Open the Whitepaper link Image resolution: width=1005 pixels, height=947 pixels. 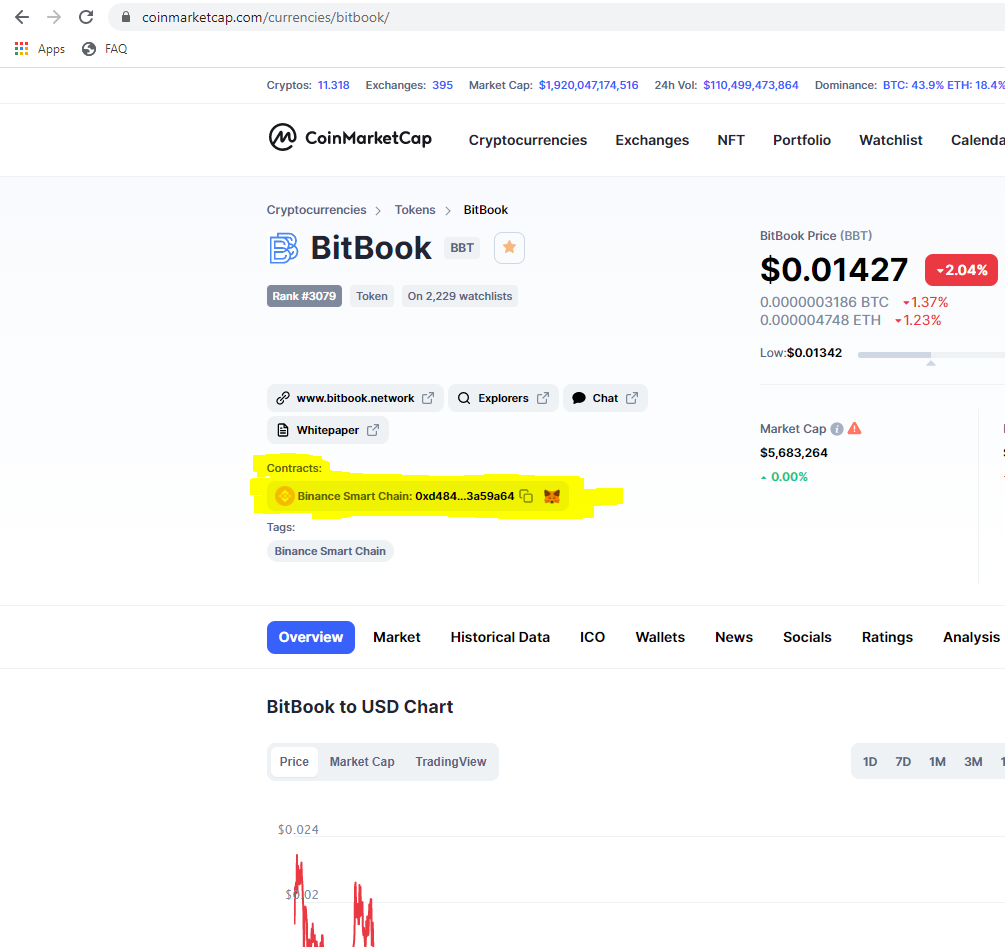328,430
